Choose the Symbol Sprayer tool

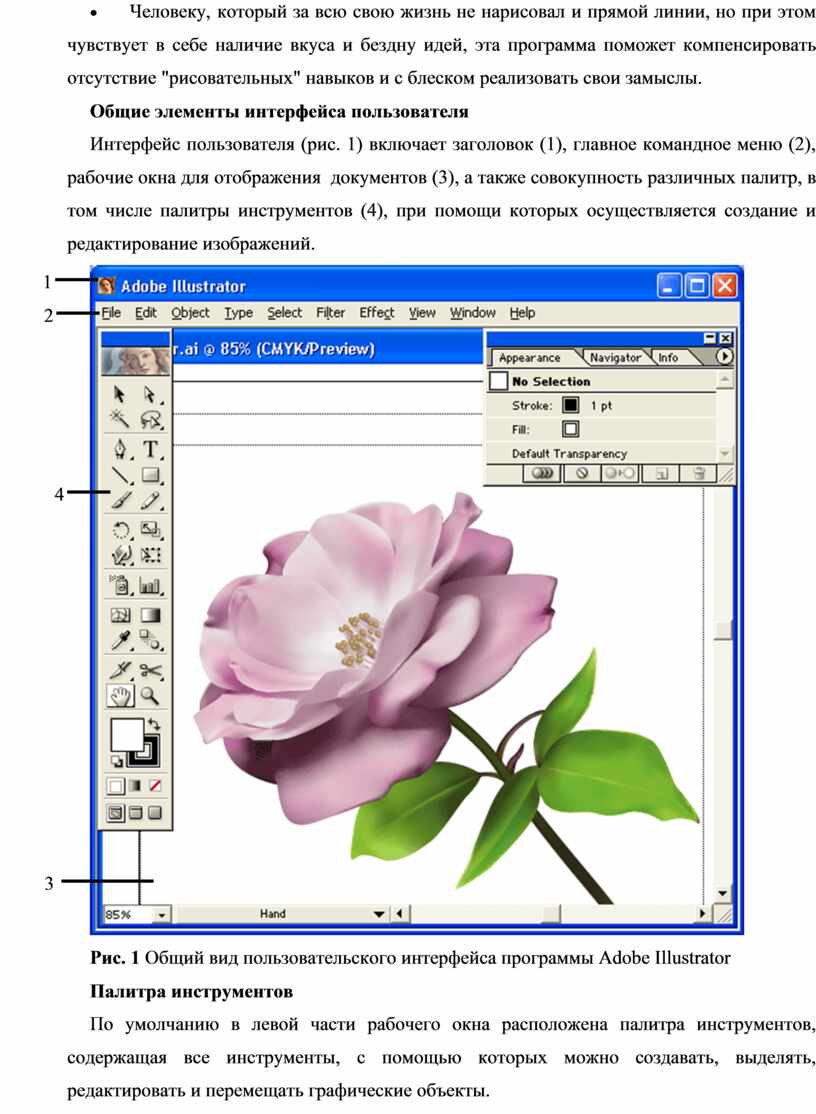click(x=121, y=585)
